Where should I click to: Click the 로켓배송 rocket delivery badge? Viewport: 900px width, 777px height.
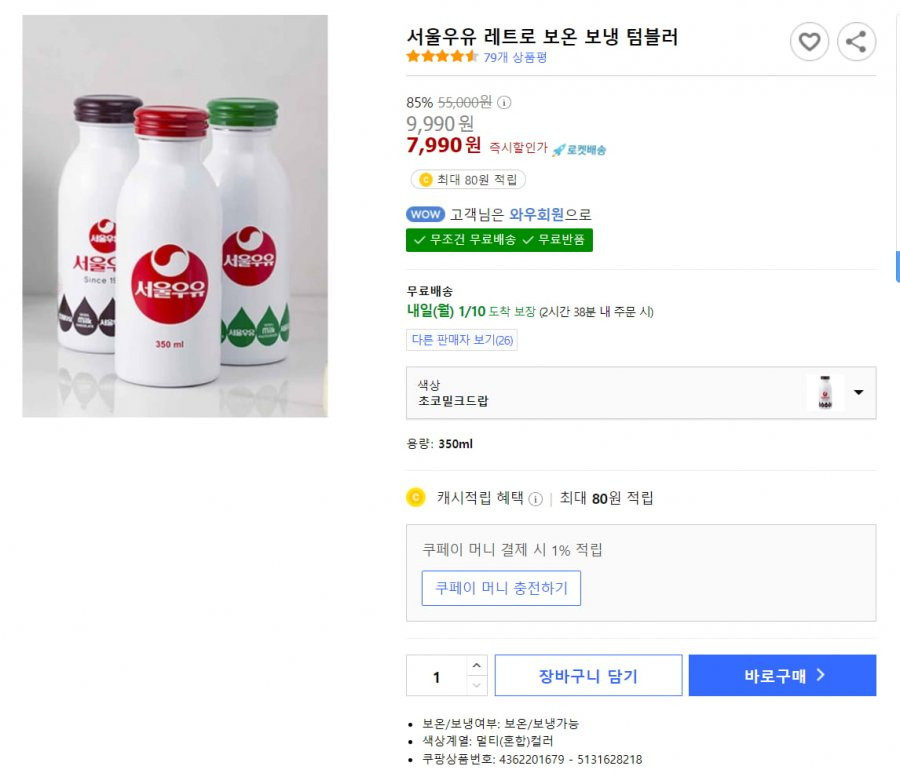coord(579,150)
